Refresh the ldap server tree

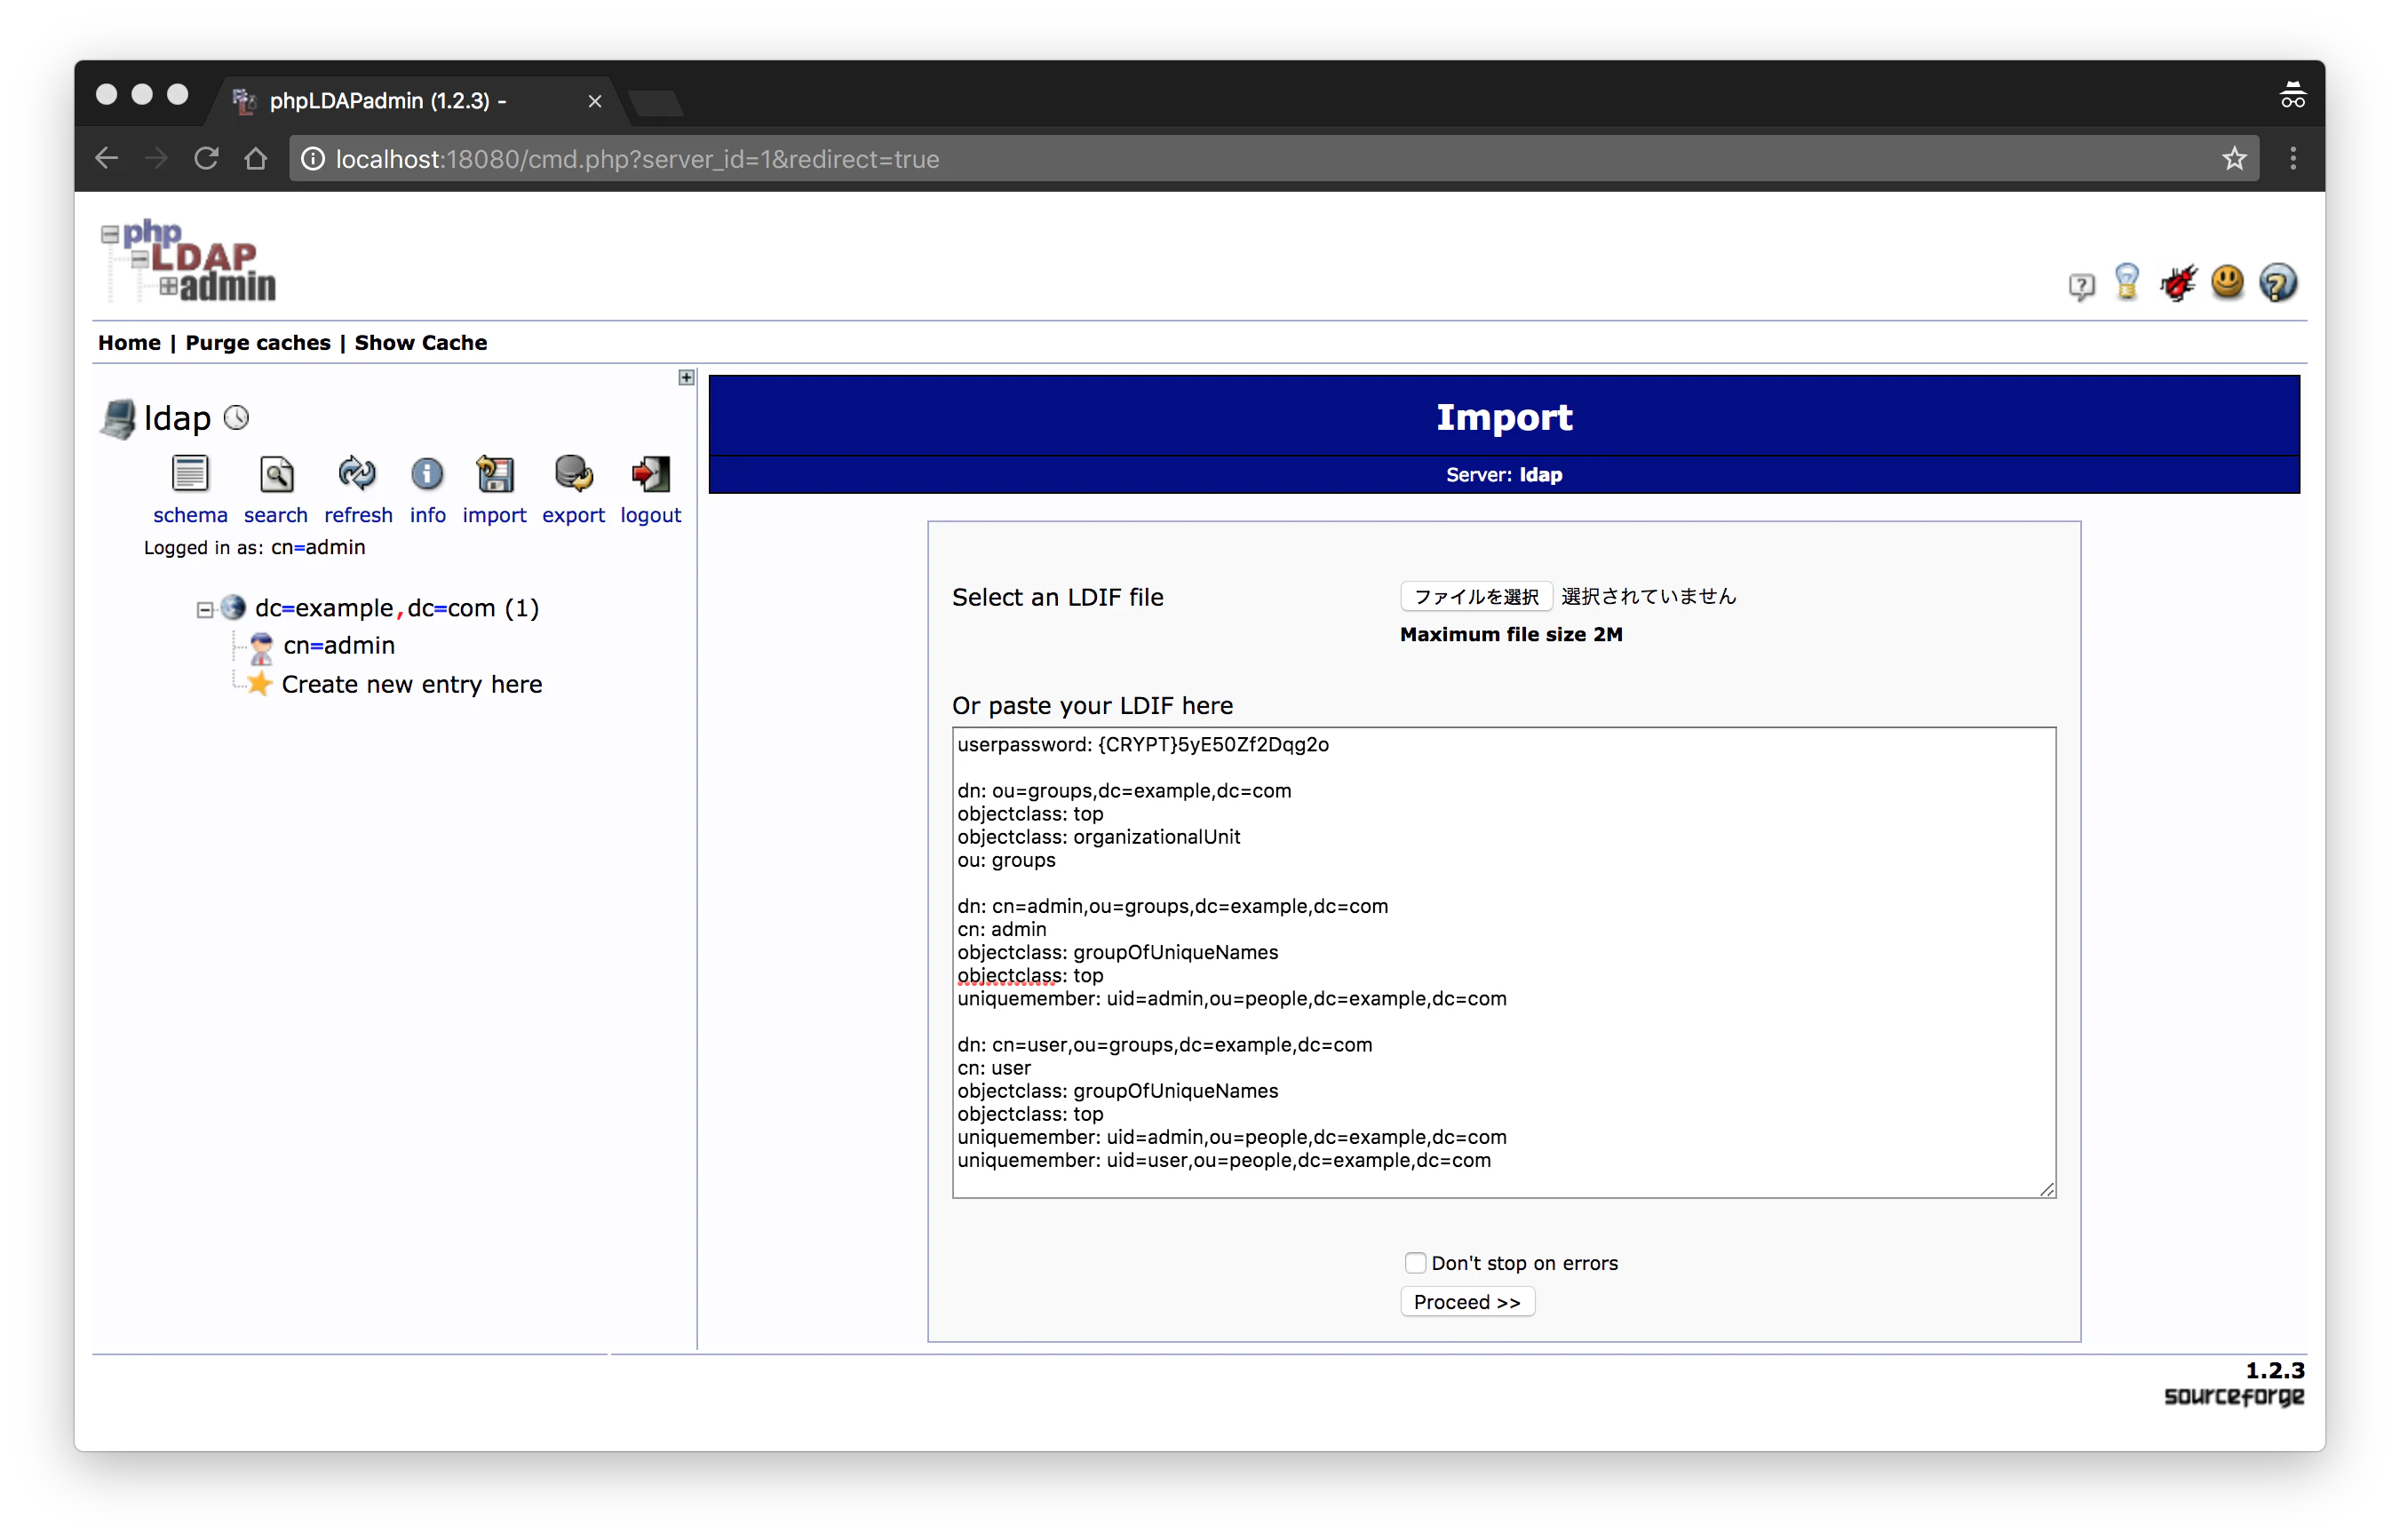pyautogui.click(x=357, y=474)
